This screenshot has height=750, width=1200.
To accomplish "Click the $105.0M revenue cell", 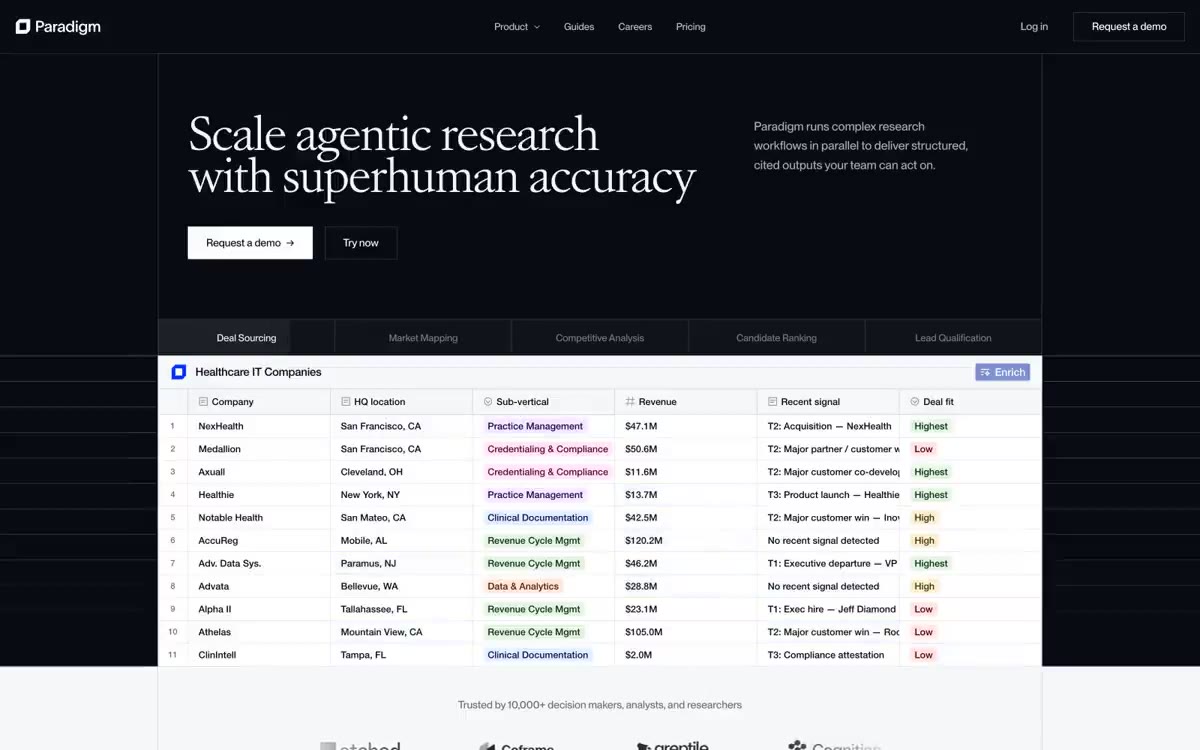I will pos(686,632).
